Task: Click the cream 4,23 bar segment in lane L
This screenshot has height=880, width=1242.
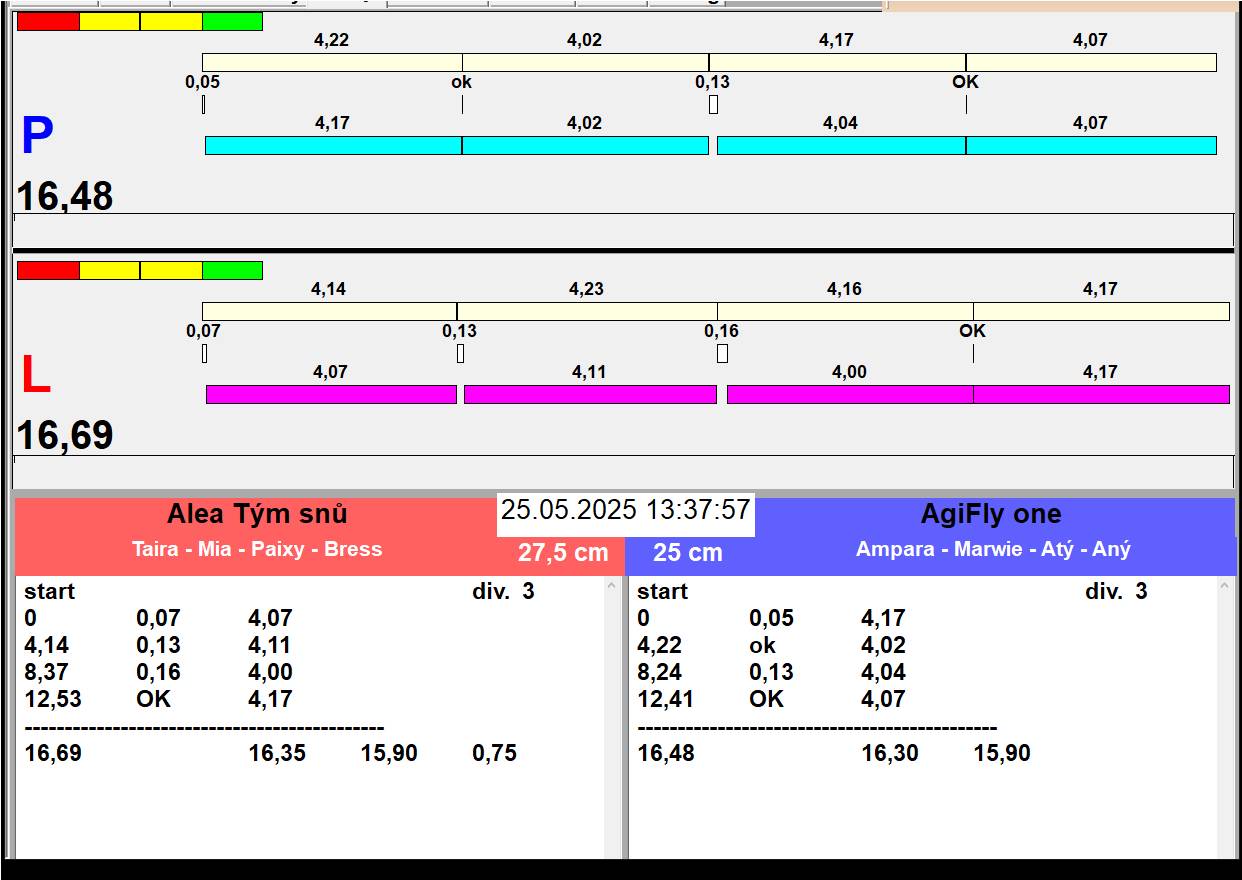Action: coord(586,312)
